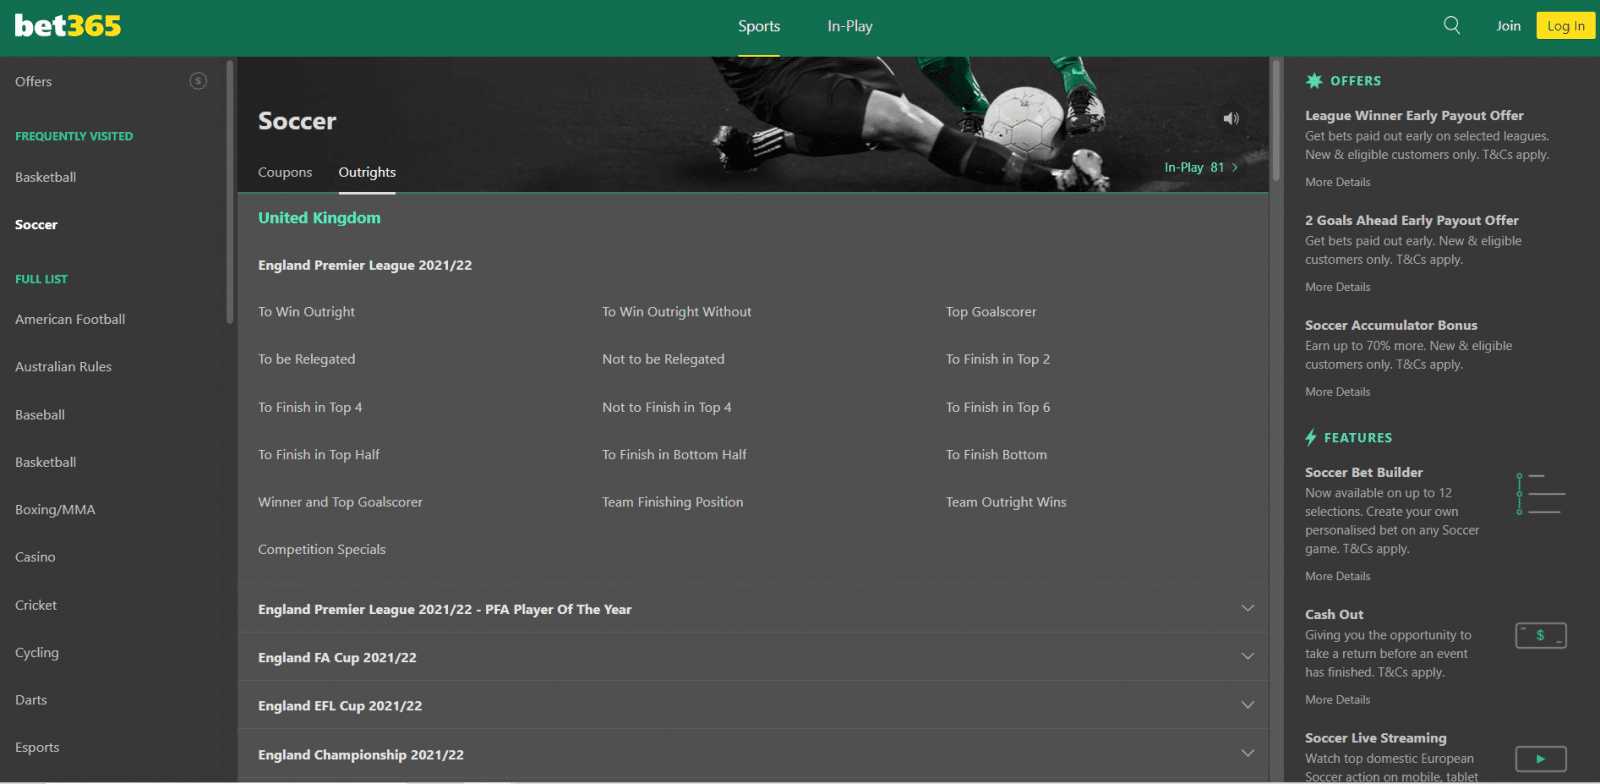Open Not to Finish in Top 4

coord(667,407)
